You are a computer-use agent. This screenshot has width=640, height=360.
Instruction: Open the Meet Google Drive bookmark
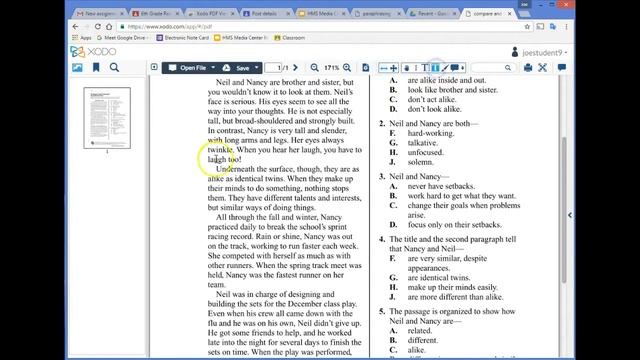(122, 38)
